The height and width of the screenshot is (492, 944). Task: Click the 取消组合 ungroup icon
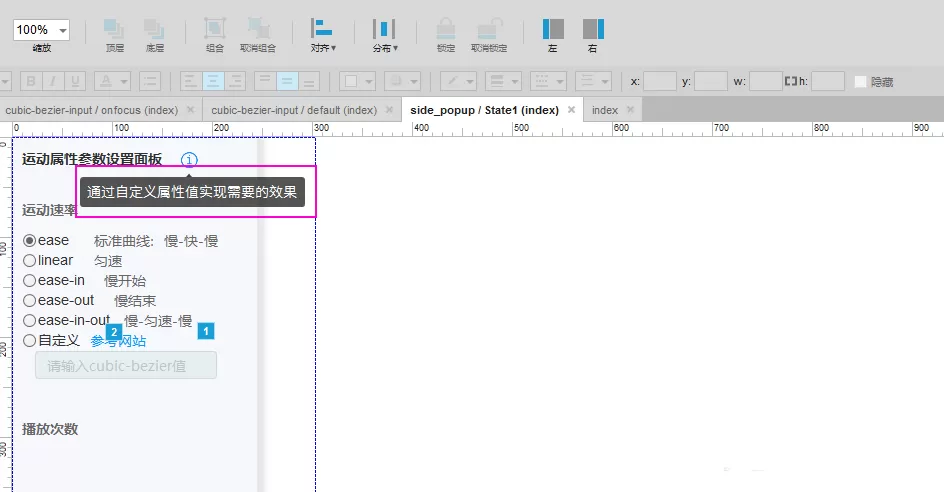258,29
